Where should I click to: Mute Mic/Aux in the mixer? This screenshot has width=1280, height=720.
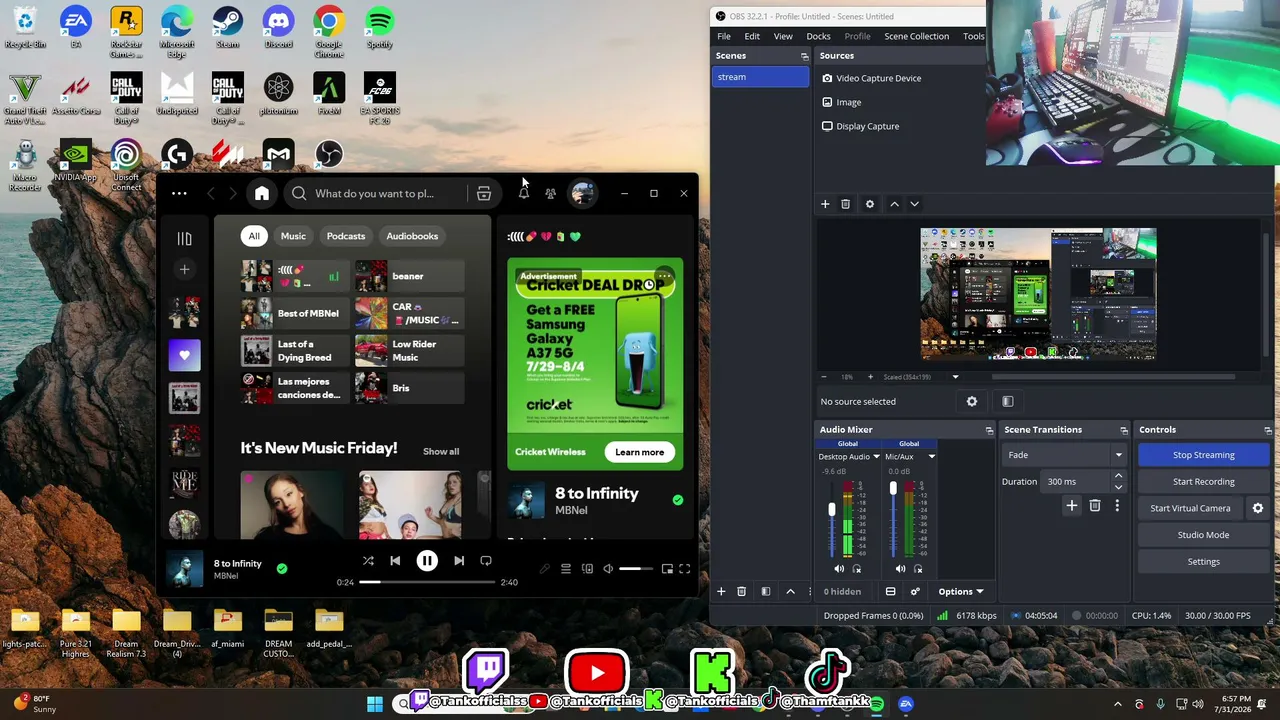click(x=900, y=569)
